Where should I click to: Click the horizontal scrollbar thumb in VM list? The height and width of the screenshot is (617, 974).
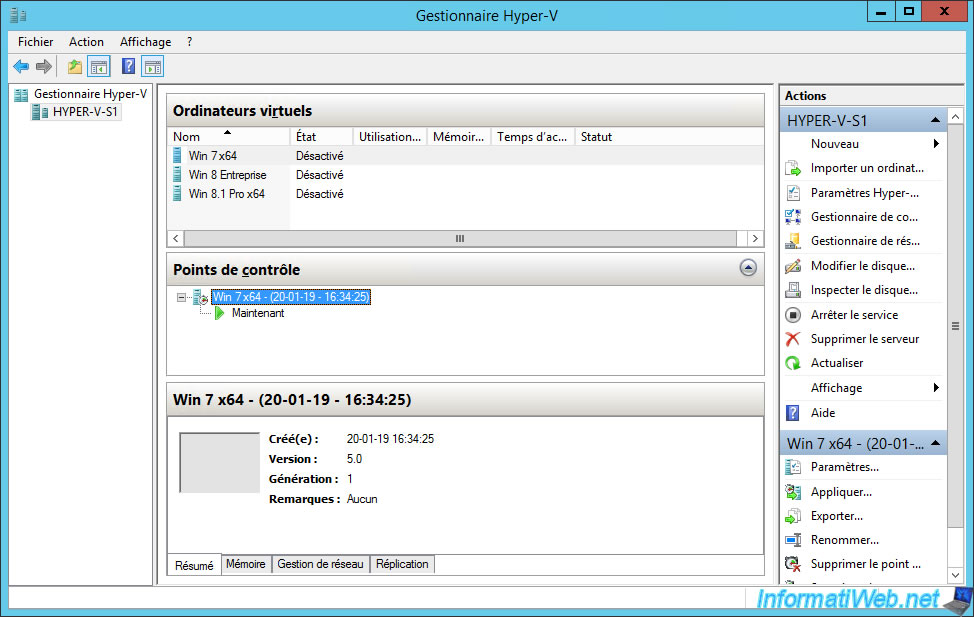pyautogui.click(x=460, y=239)
